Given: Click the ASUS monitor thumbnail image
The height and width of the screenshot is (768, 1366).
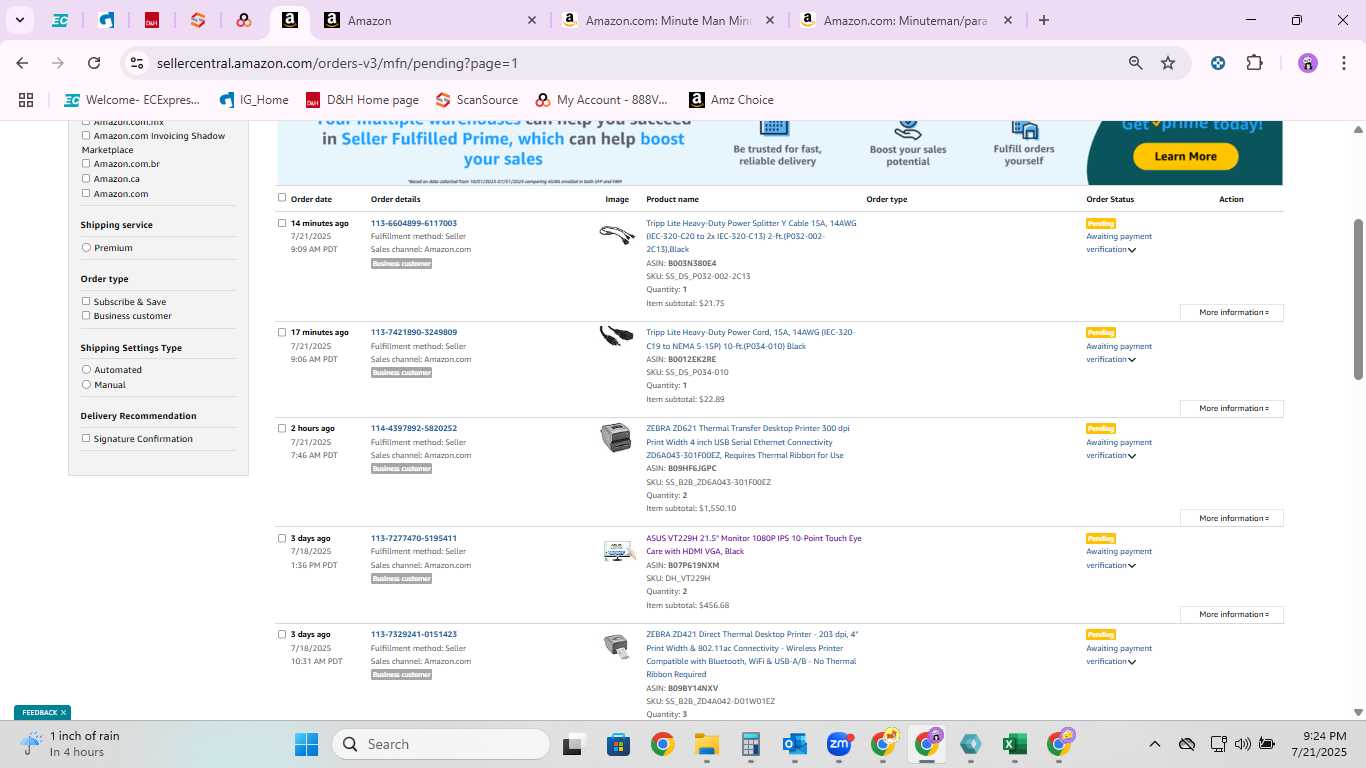Looking at the screenshot, I should tap(618, 551).
